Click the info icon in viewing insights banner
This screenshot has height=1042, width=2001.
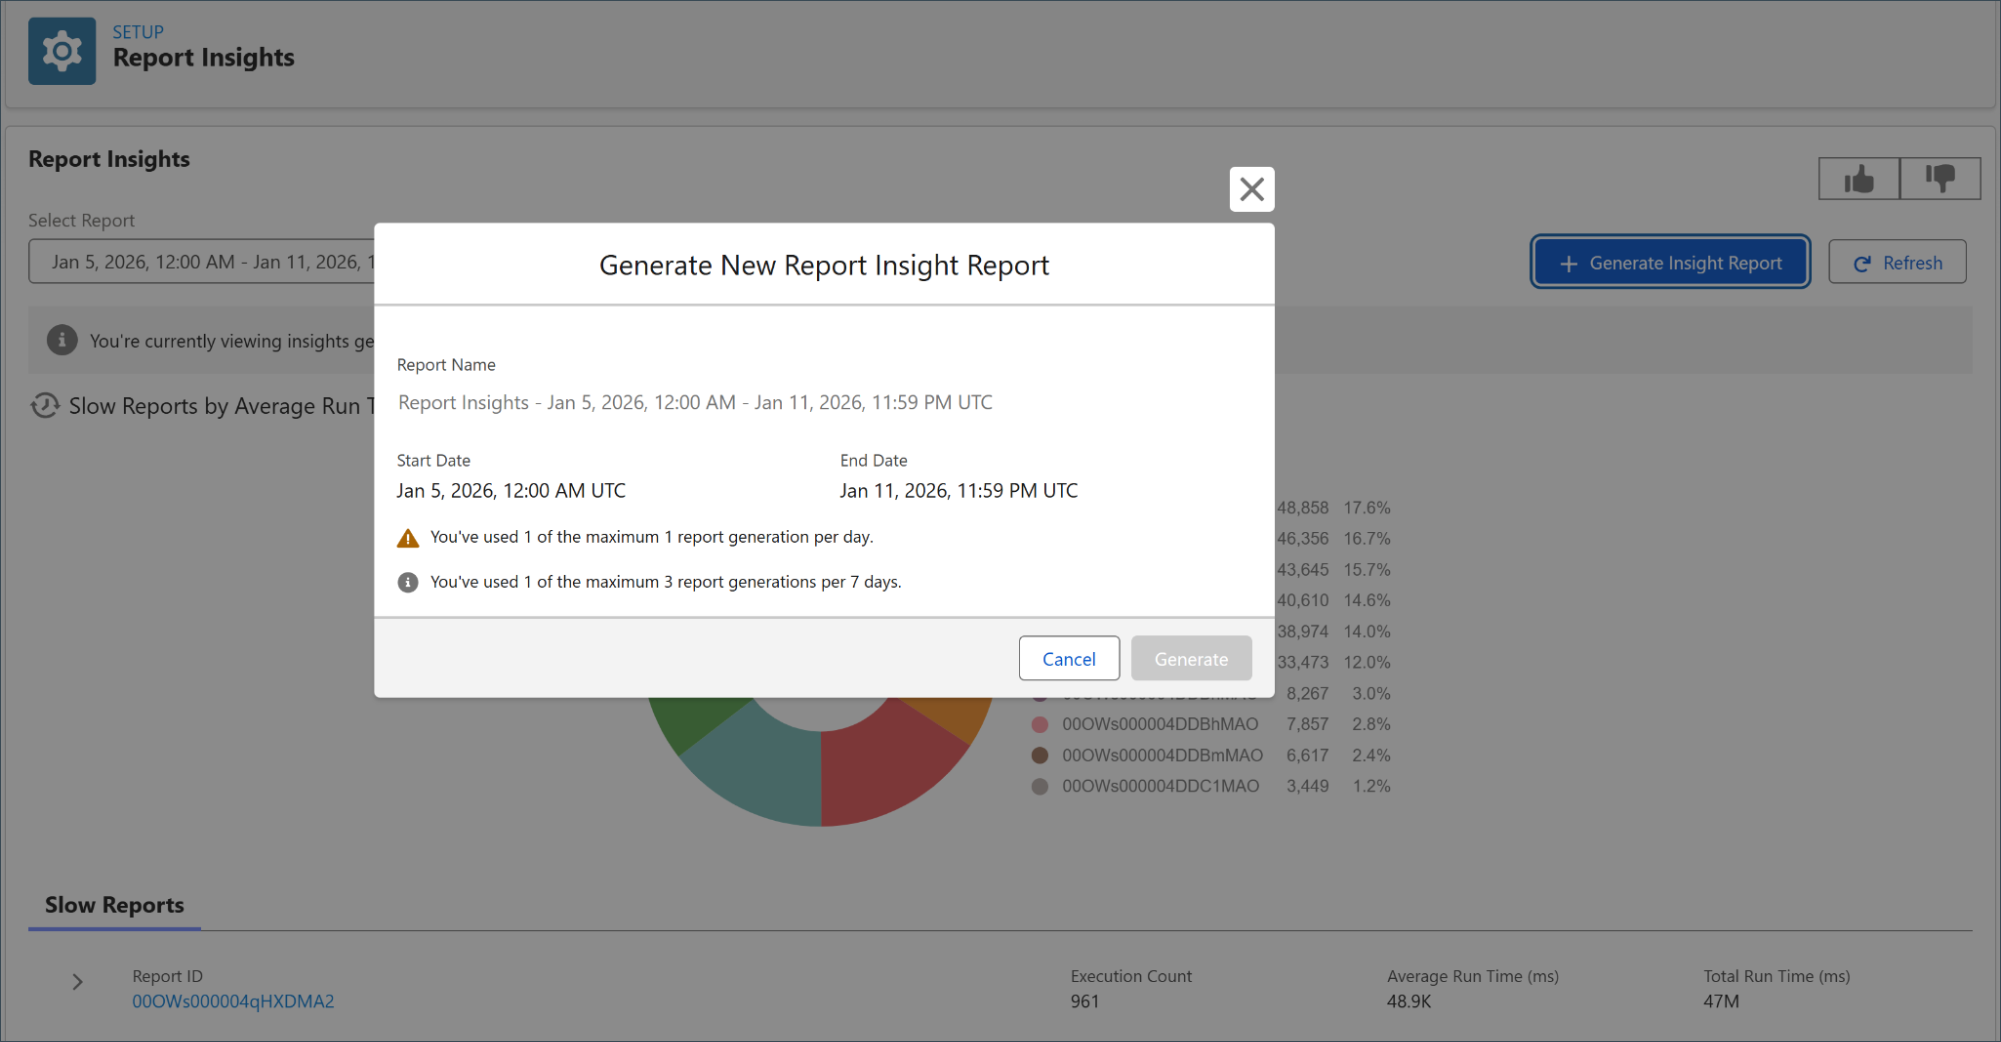62,340
